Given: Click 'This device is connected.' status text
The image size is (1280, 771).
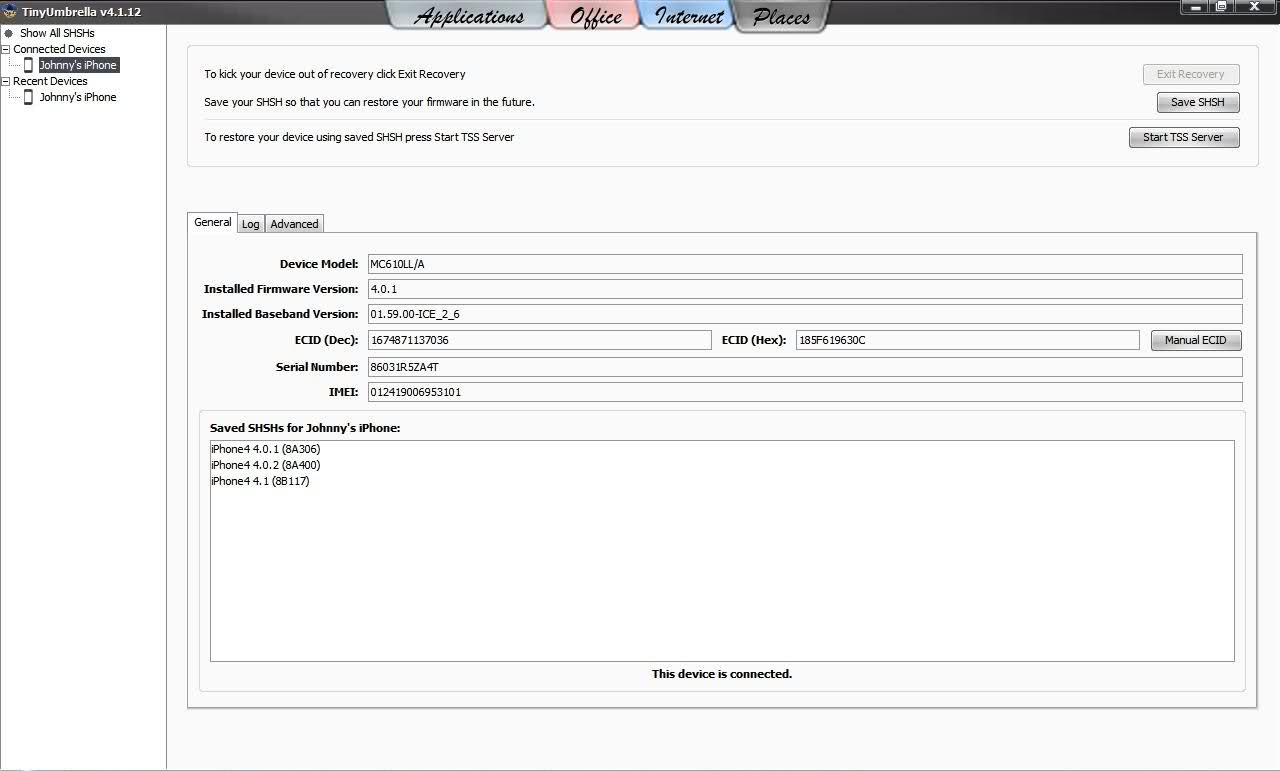Looking at the screenshot, I should (x=722, y=674).
